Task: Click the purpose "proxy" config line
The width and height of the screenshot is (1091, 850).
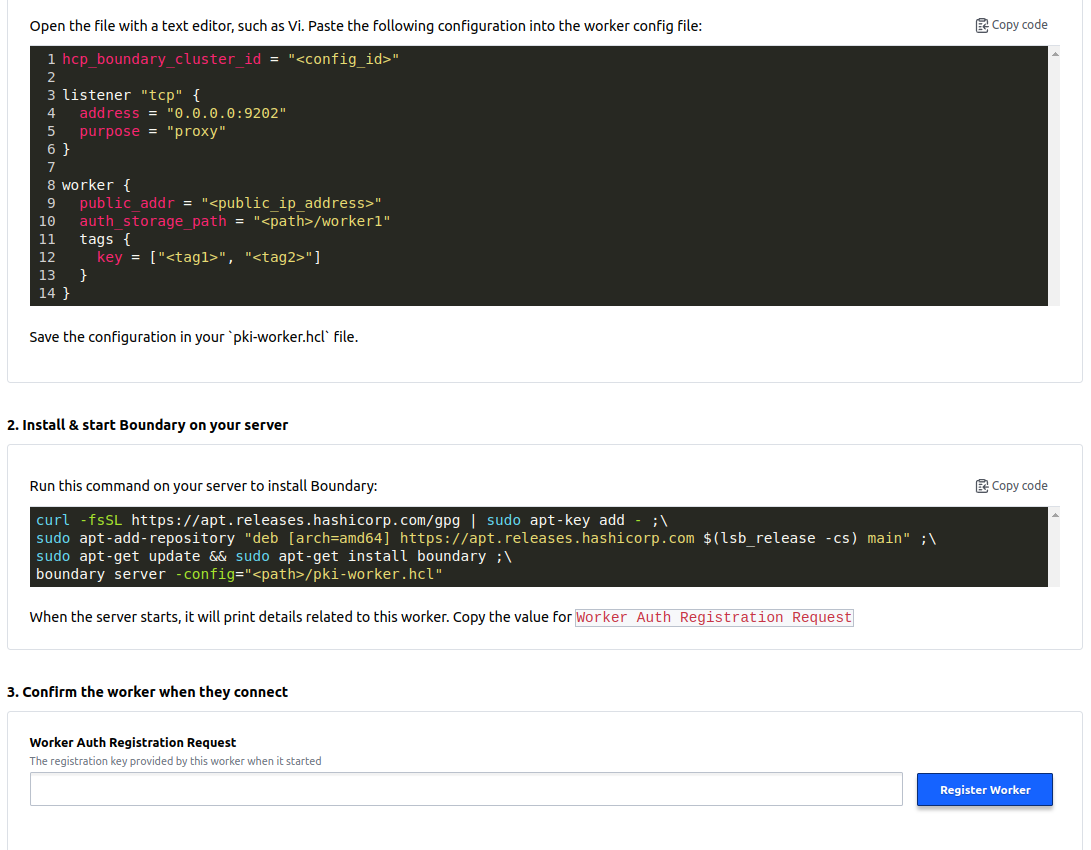Action: point(153,131)
